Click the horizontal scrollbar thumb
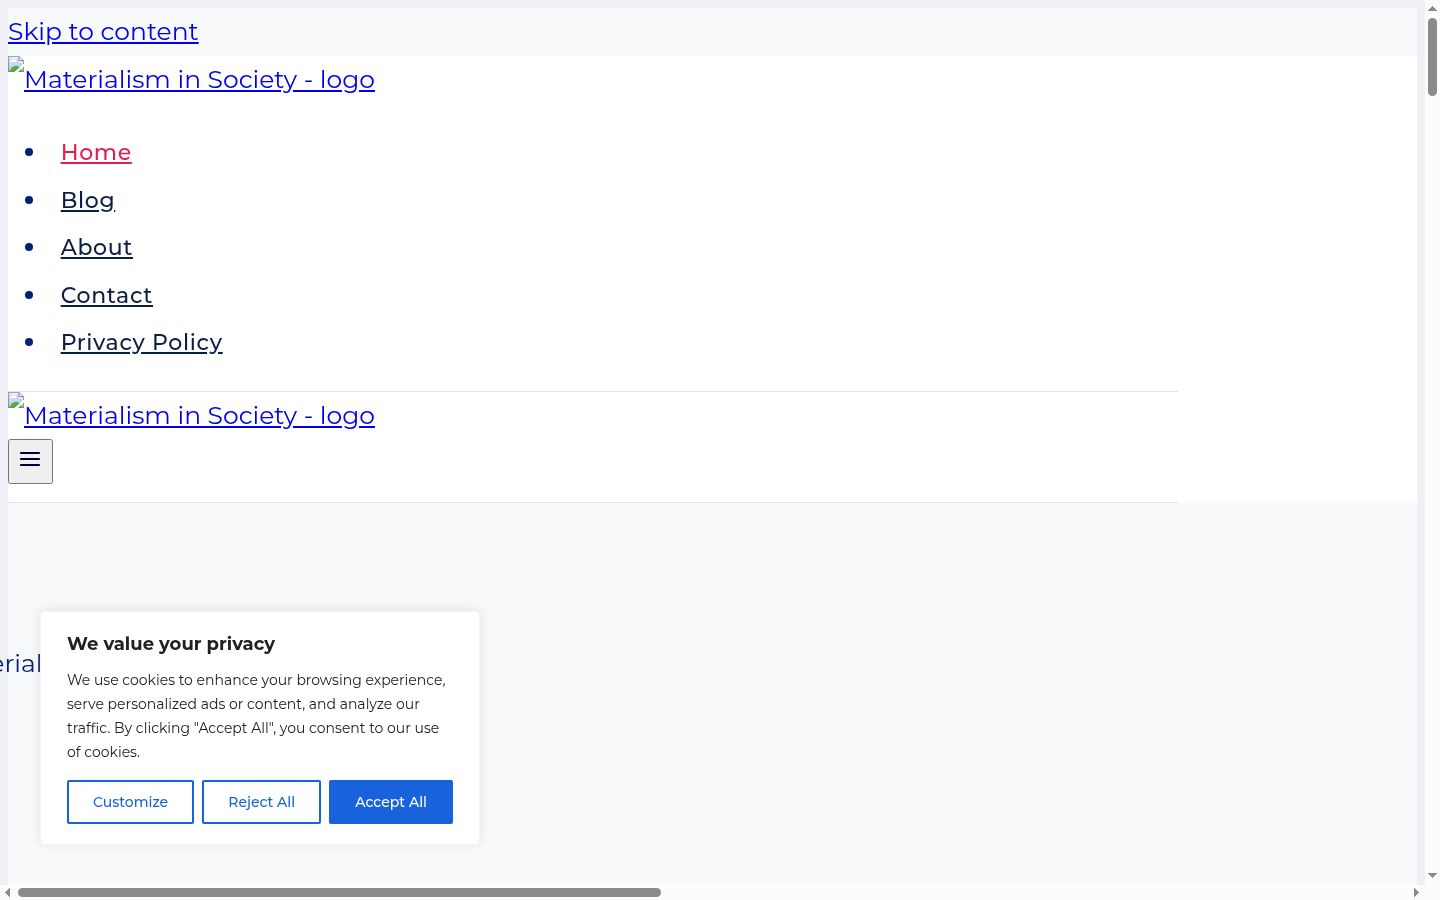This screenshot has height=900, width=1440. pos(339,892)
